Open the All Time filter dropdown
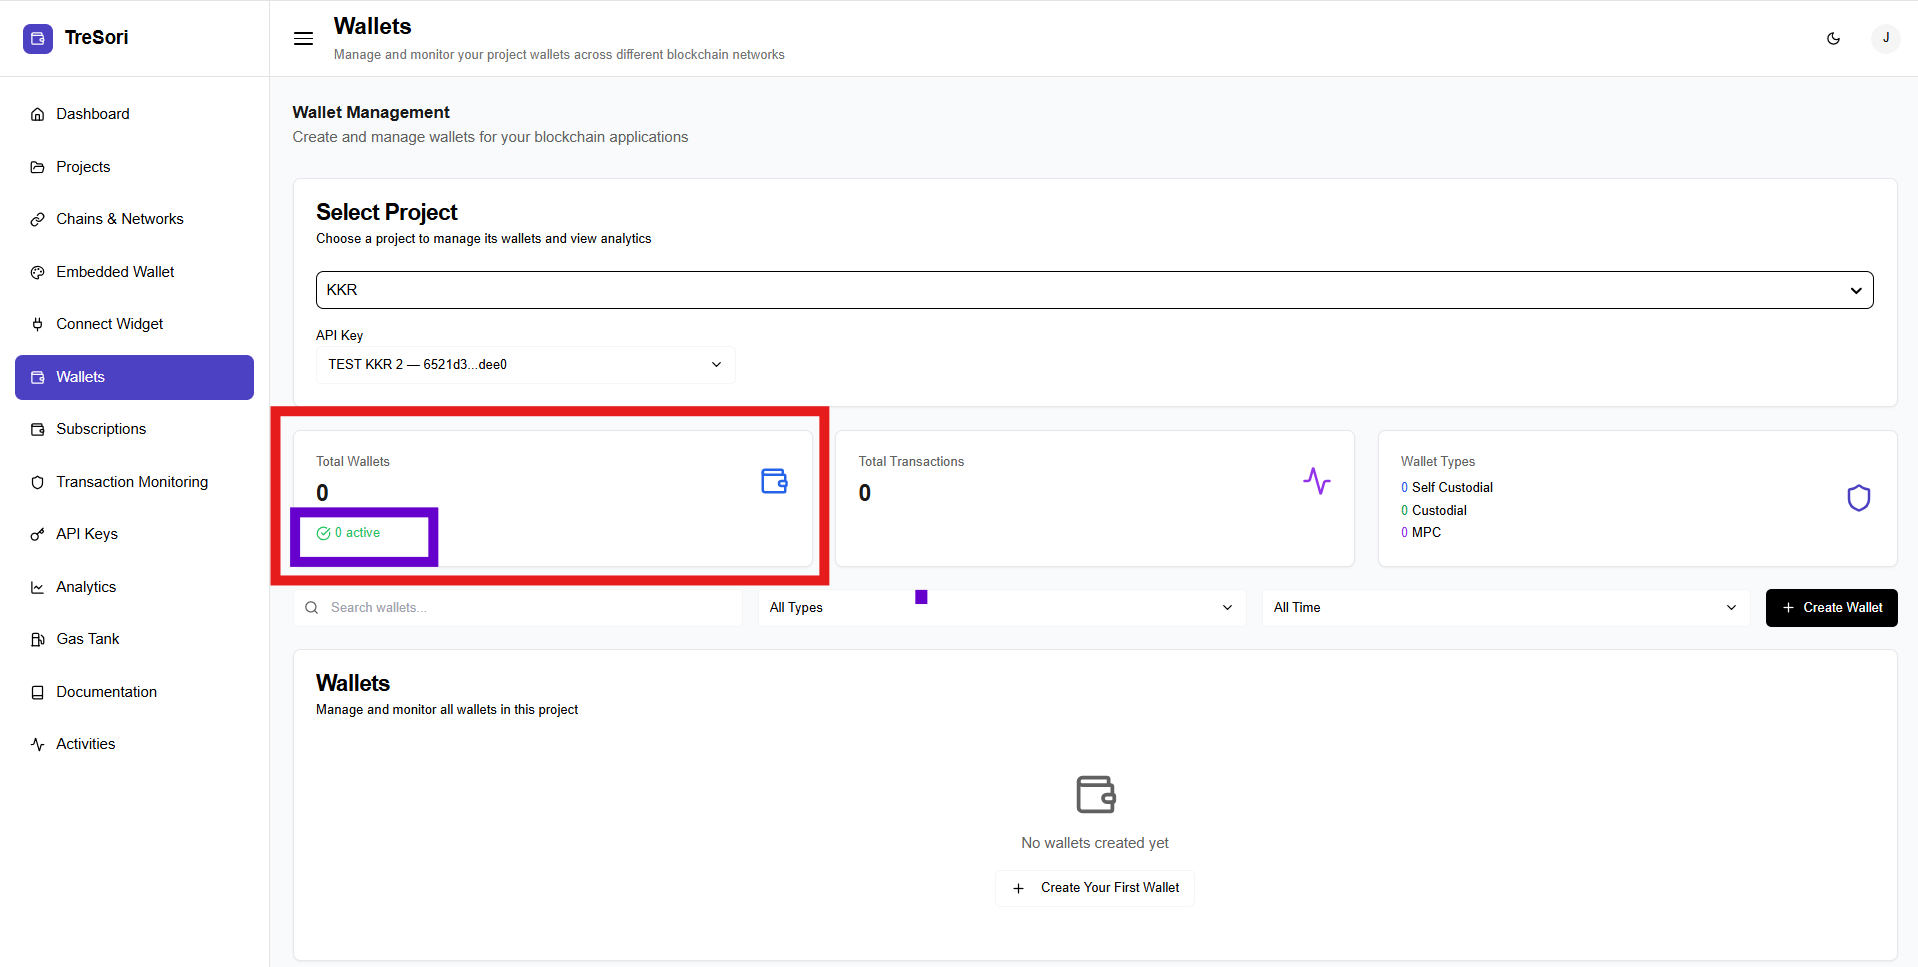This screenshot has height=967, width=1918. click(1504, 608)
